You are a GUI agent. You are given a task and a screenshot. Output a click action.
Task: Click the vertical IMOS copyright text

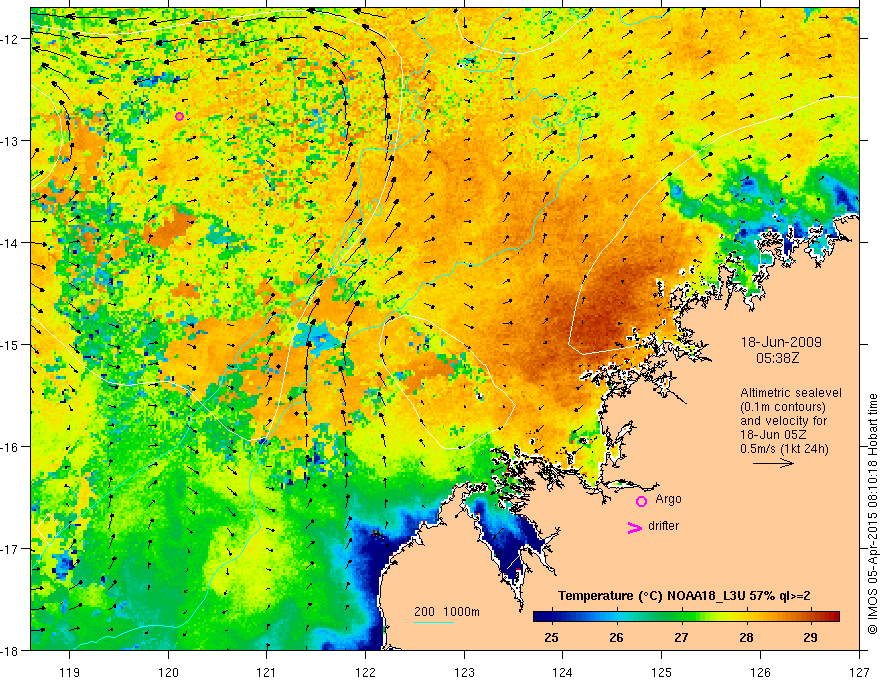click(x=872, y=514)
